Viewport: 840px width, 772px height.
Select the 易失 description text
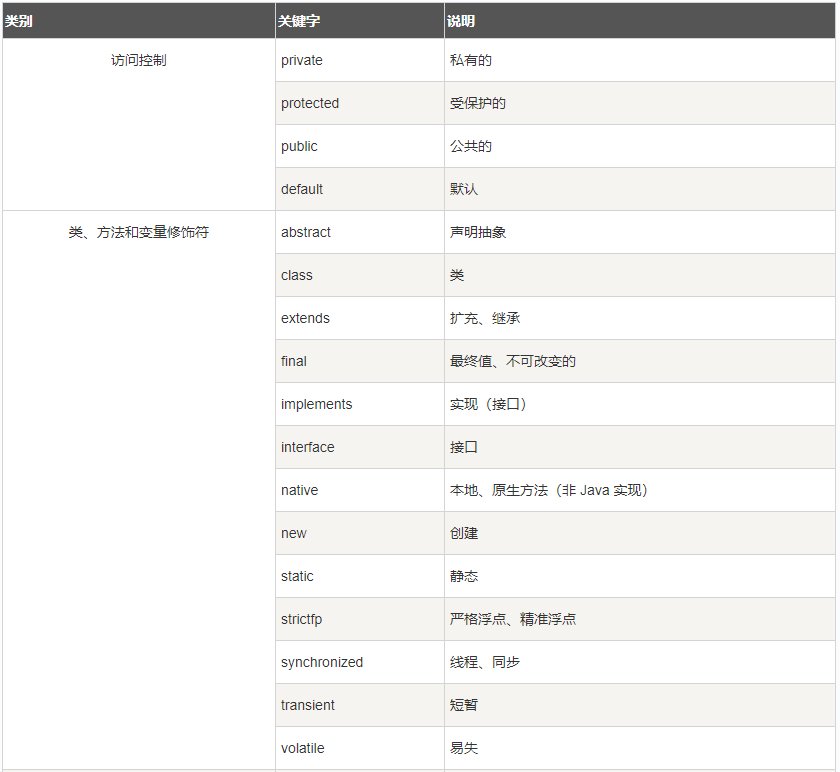click(463, 748)
